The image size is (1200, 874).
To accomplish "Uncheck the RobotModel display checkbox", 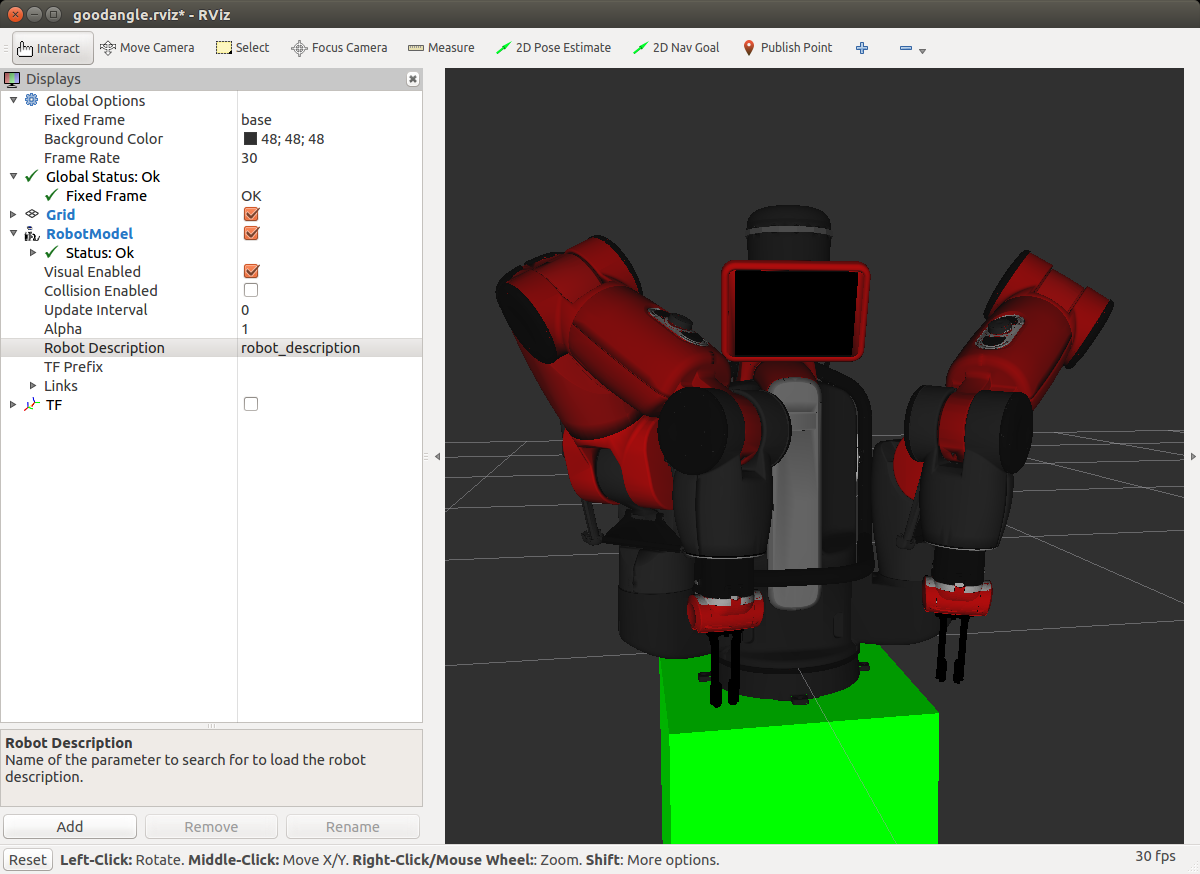I will point(251,233).
